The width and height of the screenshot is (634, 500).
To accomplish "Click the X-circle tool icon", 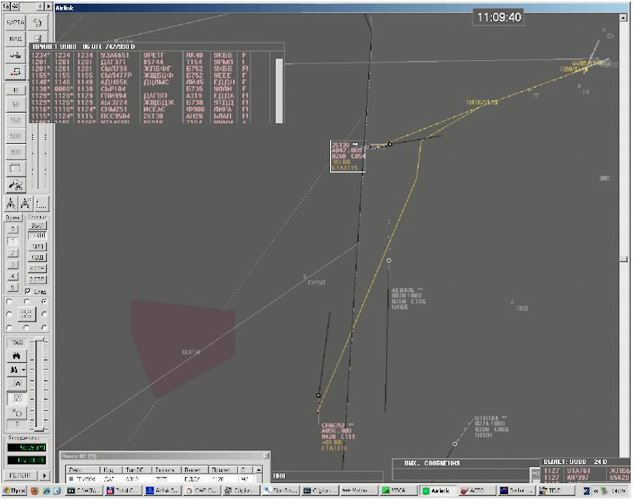I will coord(17,413).
